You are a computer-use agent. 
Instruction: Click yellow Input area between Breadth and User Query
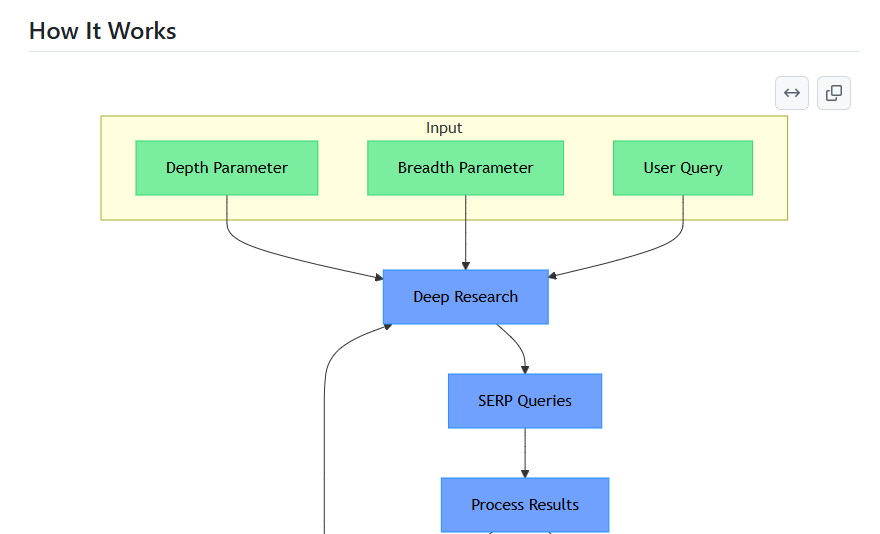pos(588,168)
